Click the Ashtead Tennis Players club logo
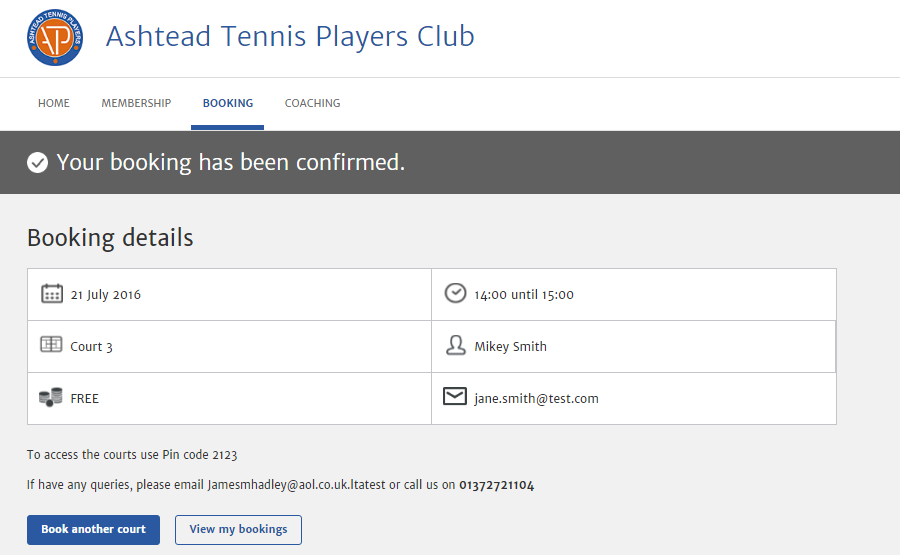Viewport: 900px width, 555px height. tap(55, 38)
